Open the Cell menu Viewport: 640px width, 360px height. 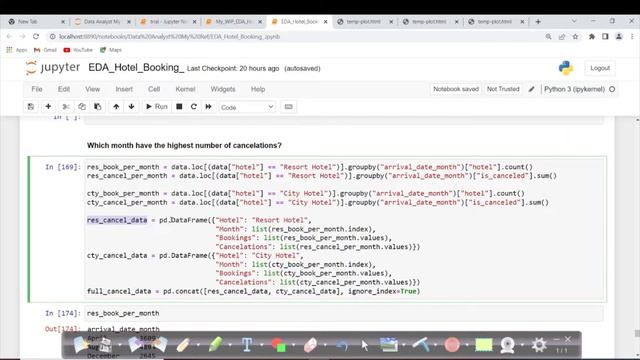154,89
